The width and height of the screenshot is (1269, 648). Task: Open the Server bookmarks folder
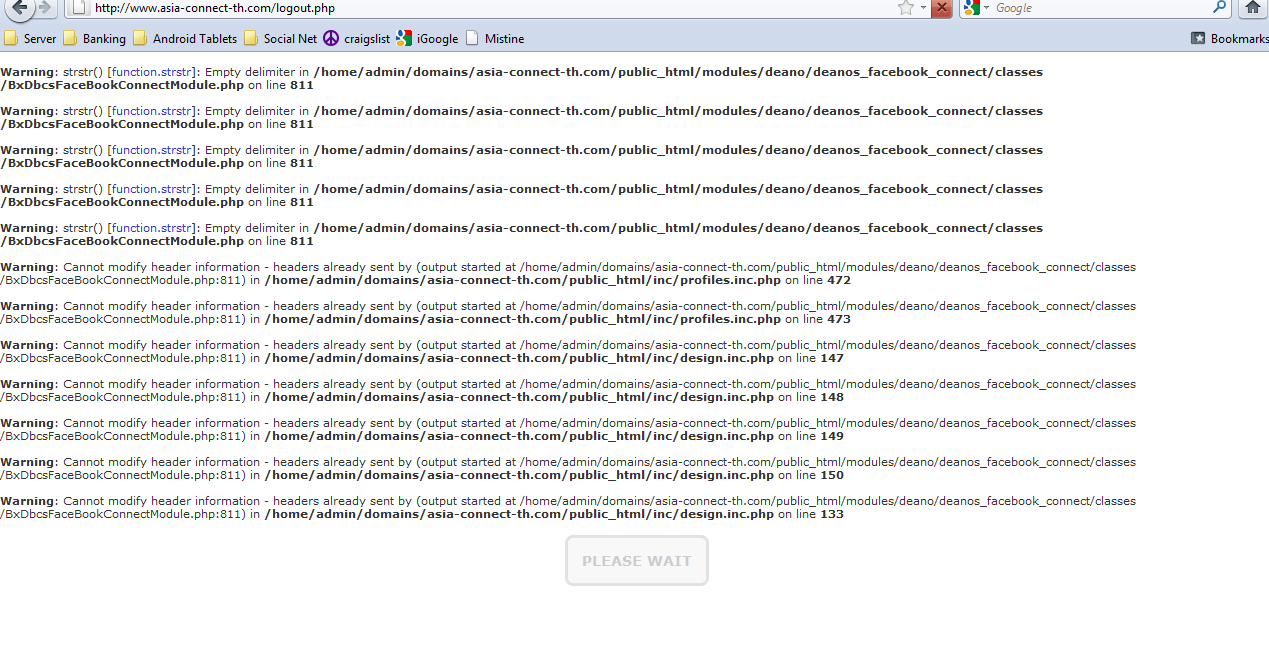click(30, 39)
